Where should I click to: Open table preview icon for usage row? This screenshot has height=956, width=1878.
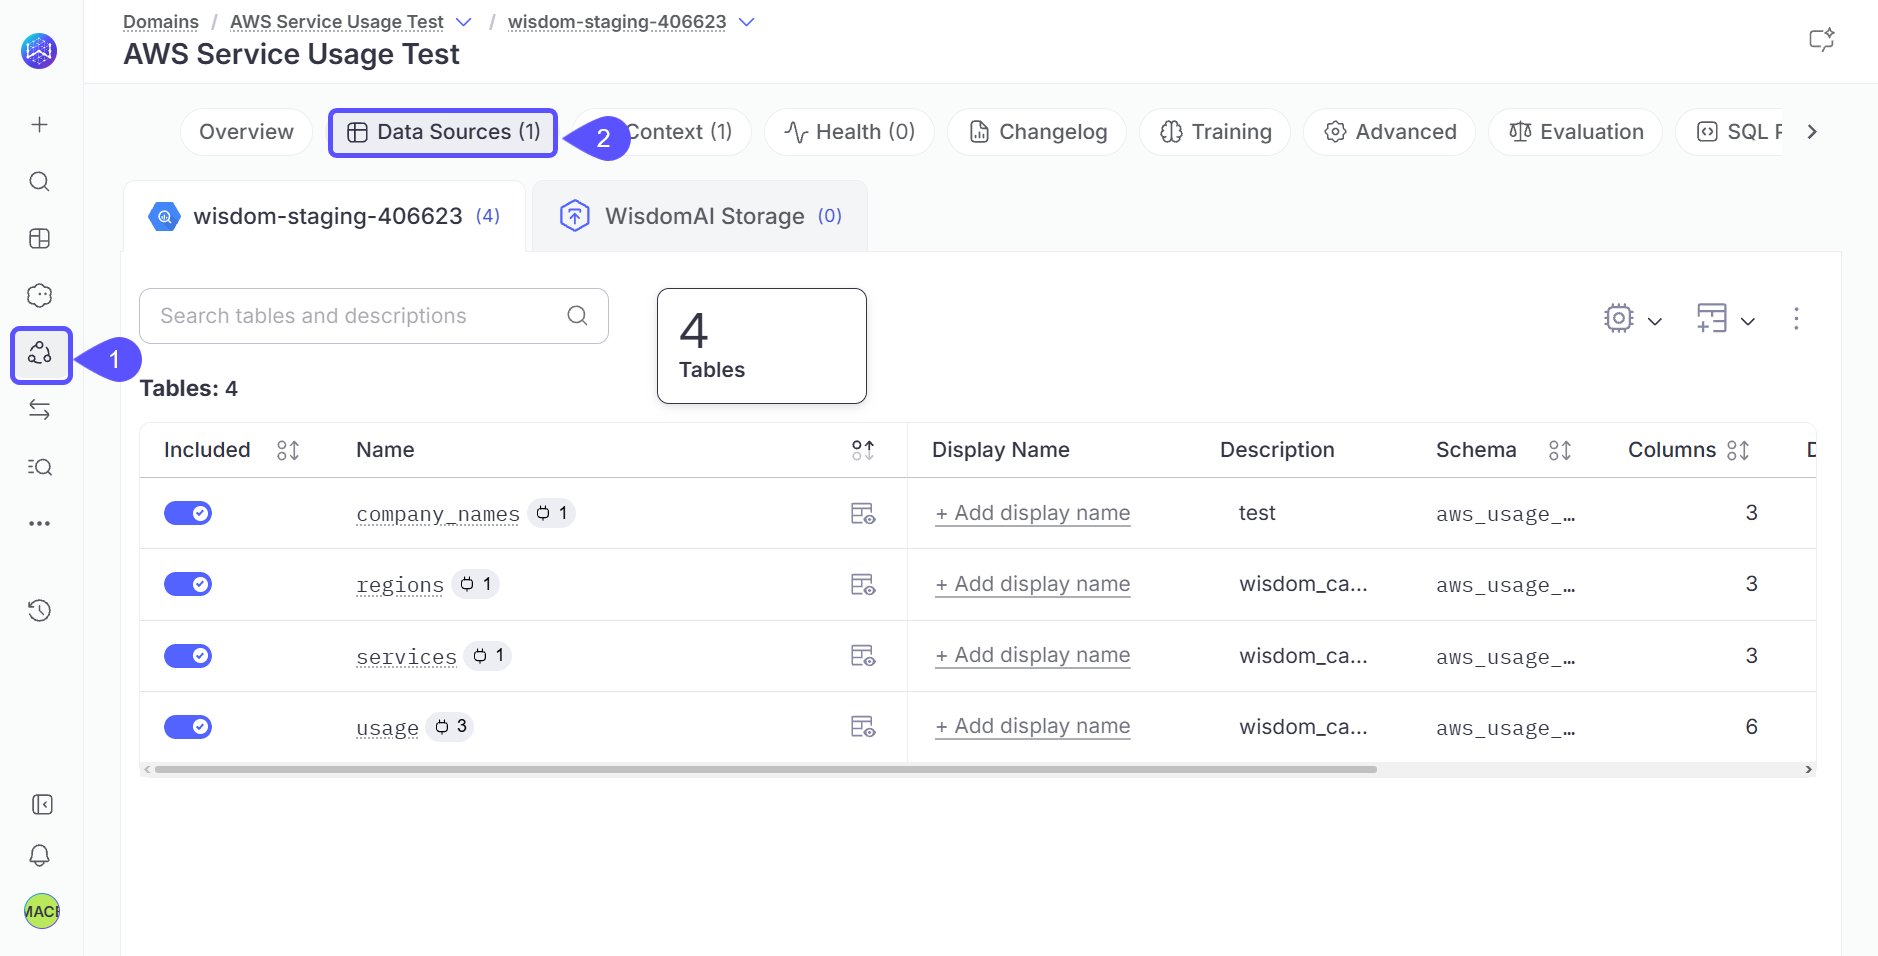pyautogui.click(x=862, y=726)
